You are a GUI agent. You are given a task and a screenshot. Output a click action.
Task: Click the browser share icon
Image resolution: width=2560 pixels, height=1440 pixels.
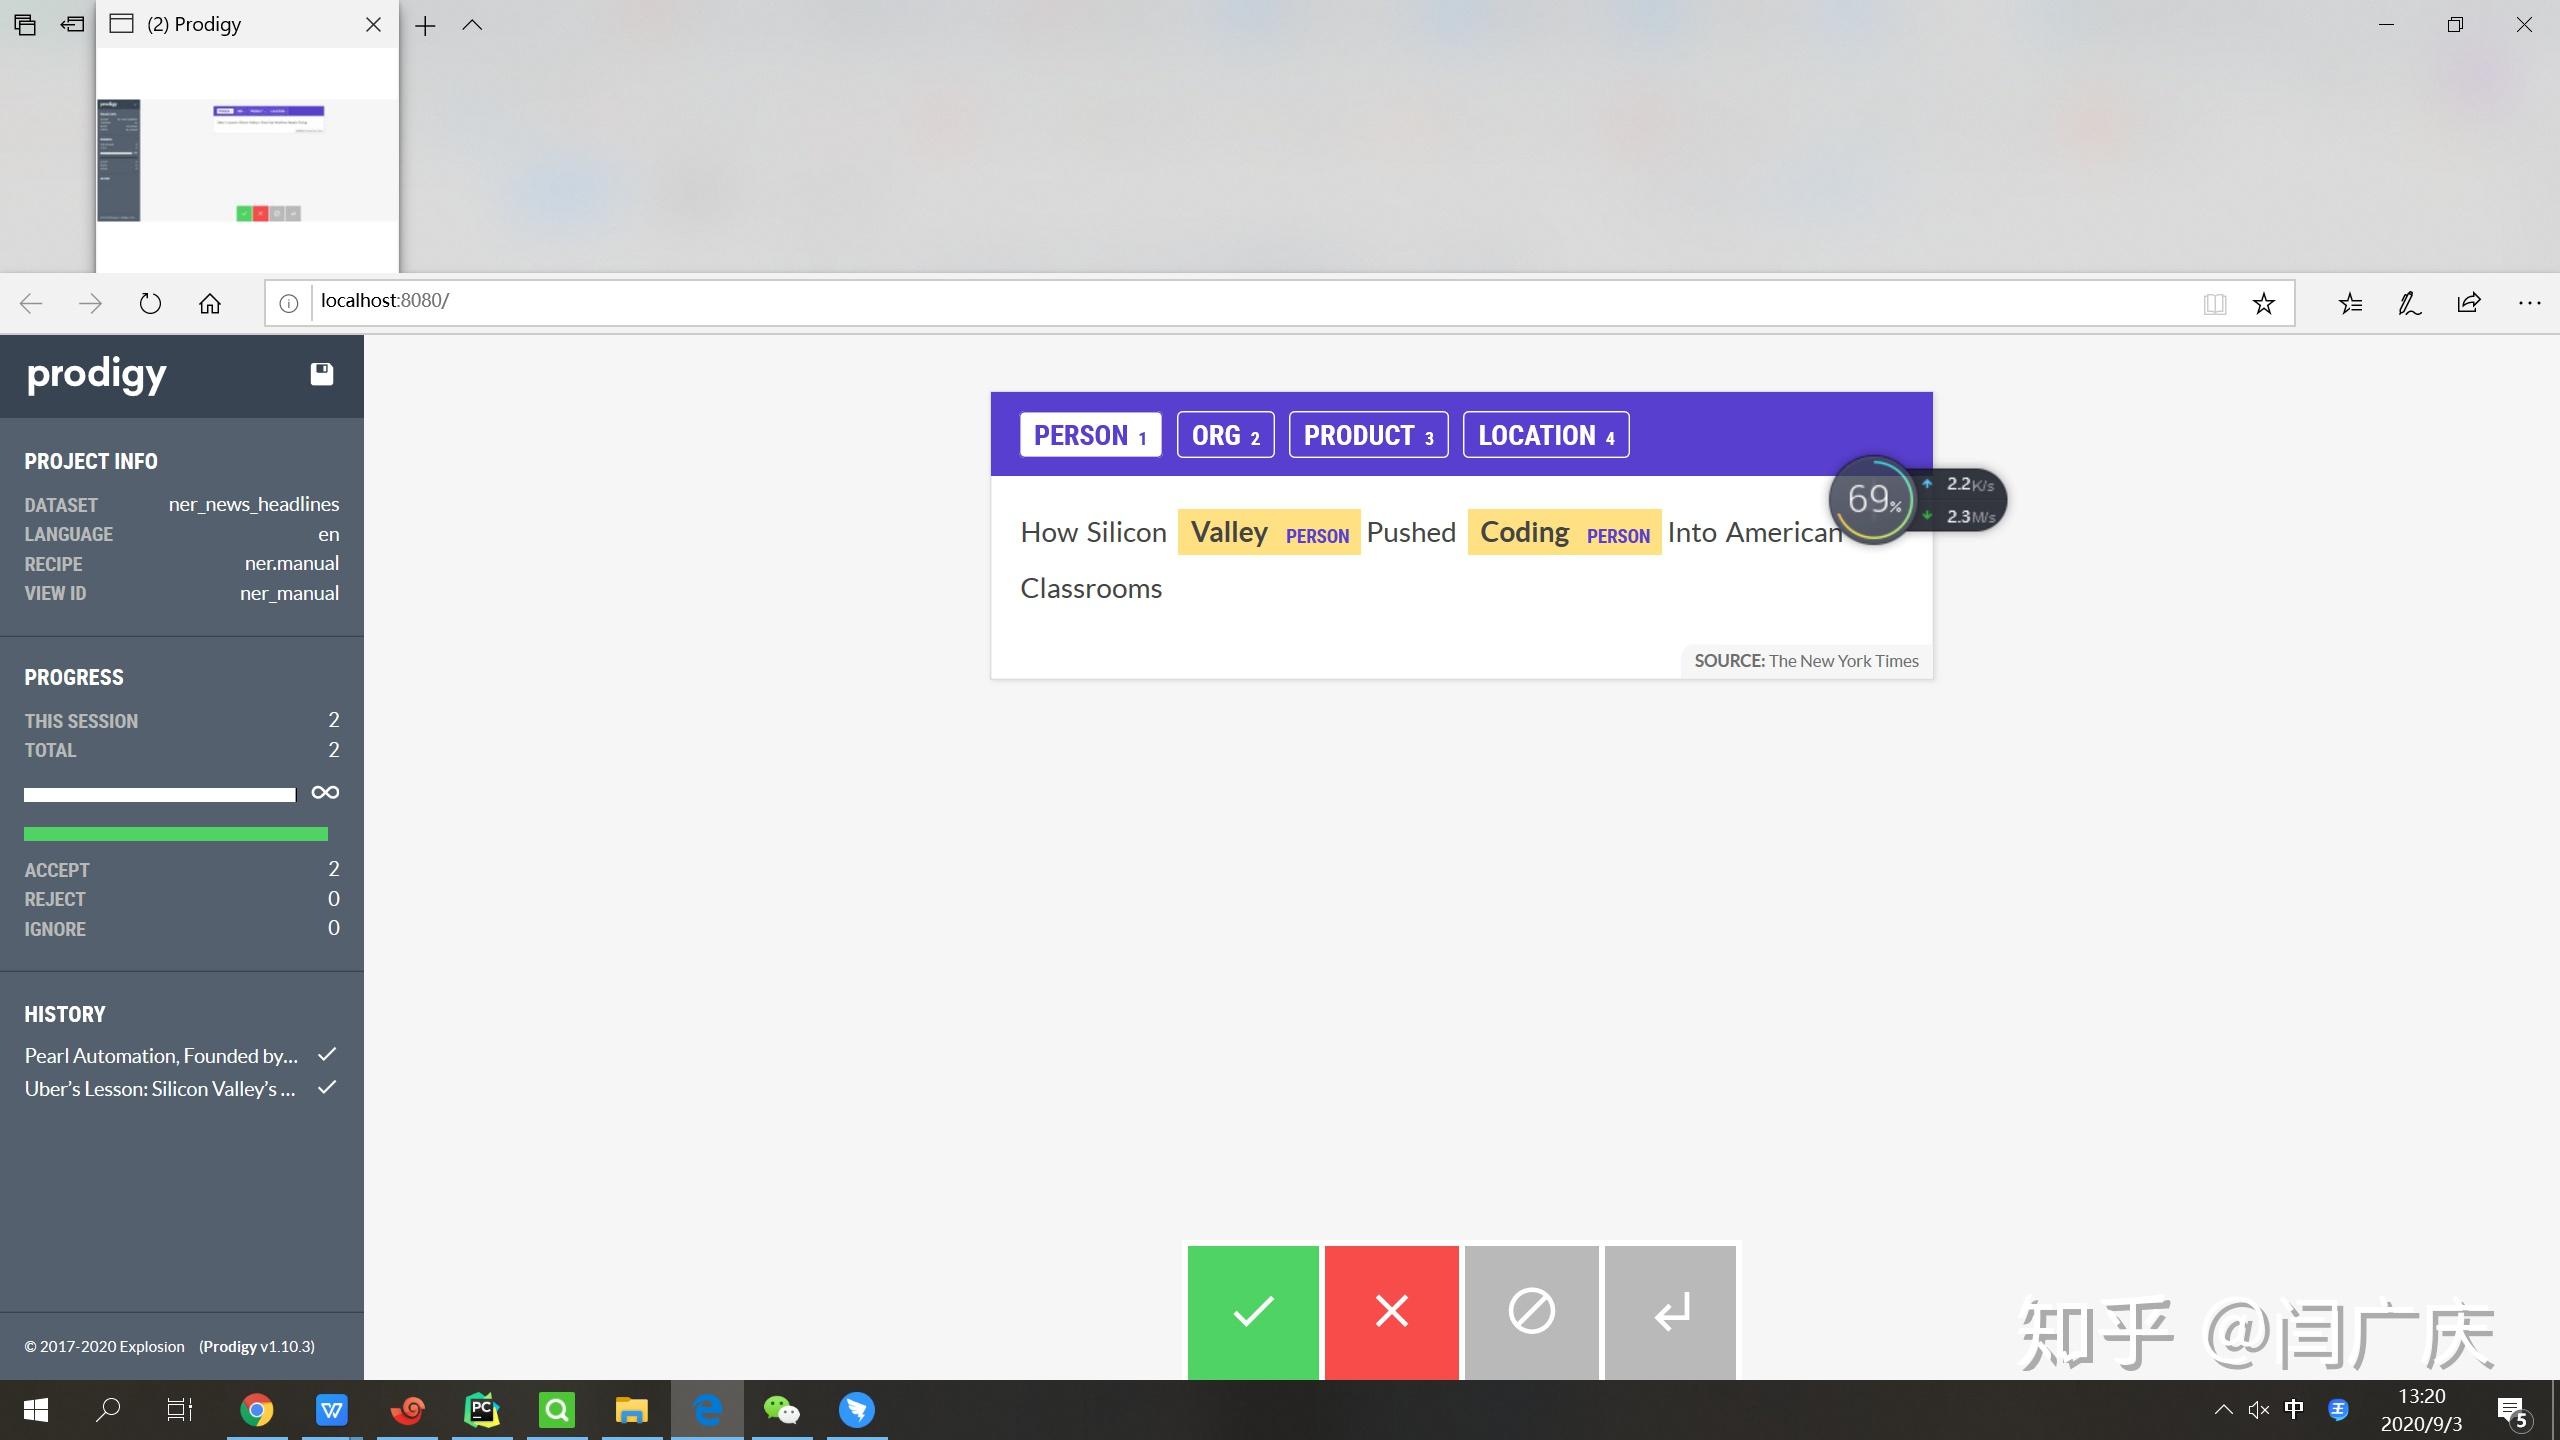pos(2469,303)
